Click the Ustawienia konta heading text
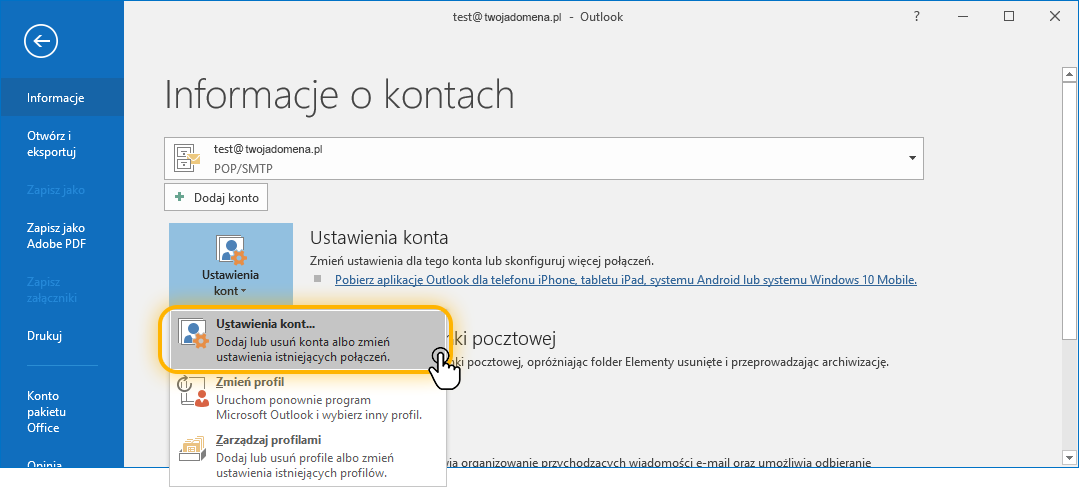1079x487 pixels. point(379,237)
